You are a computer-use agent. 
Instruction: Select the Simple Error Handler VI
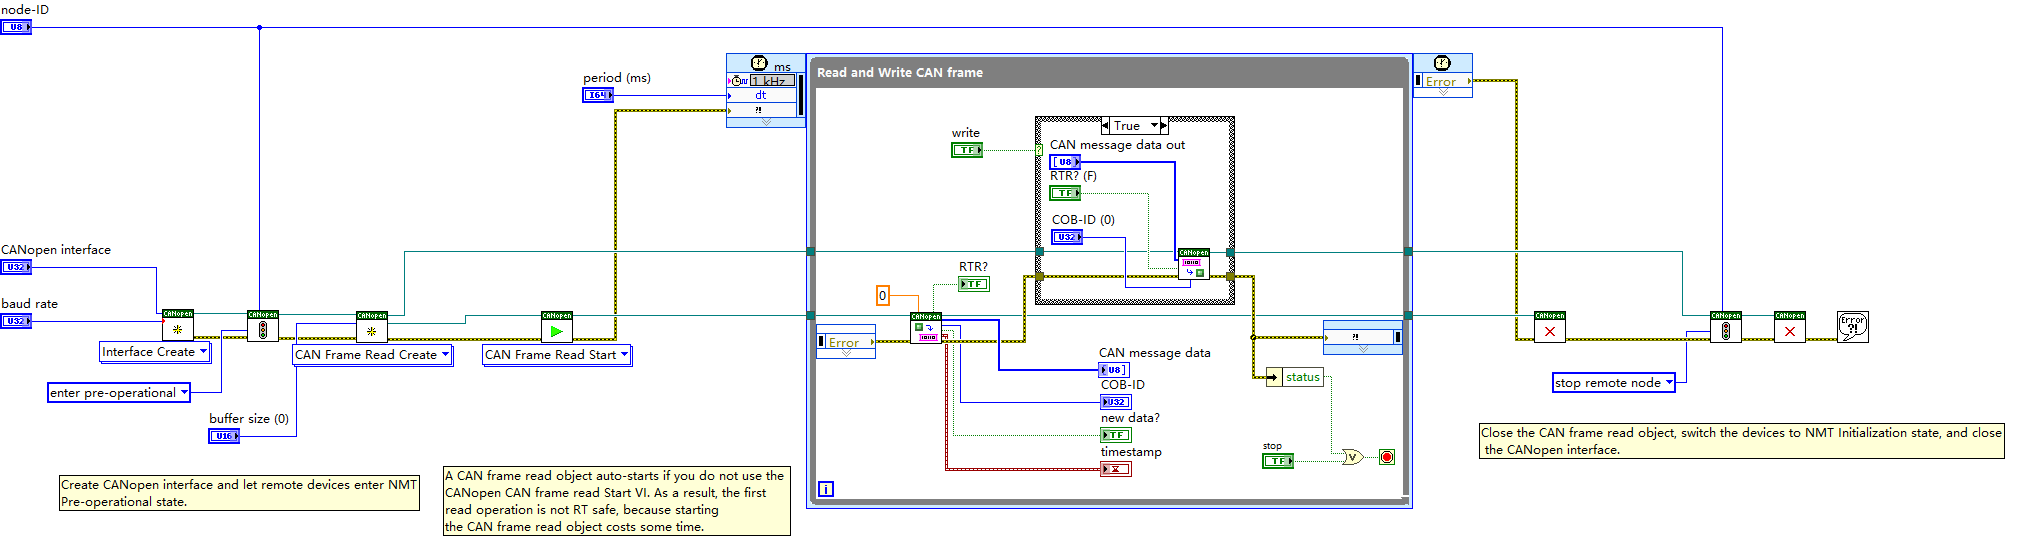[1853, 327]
